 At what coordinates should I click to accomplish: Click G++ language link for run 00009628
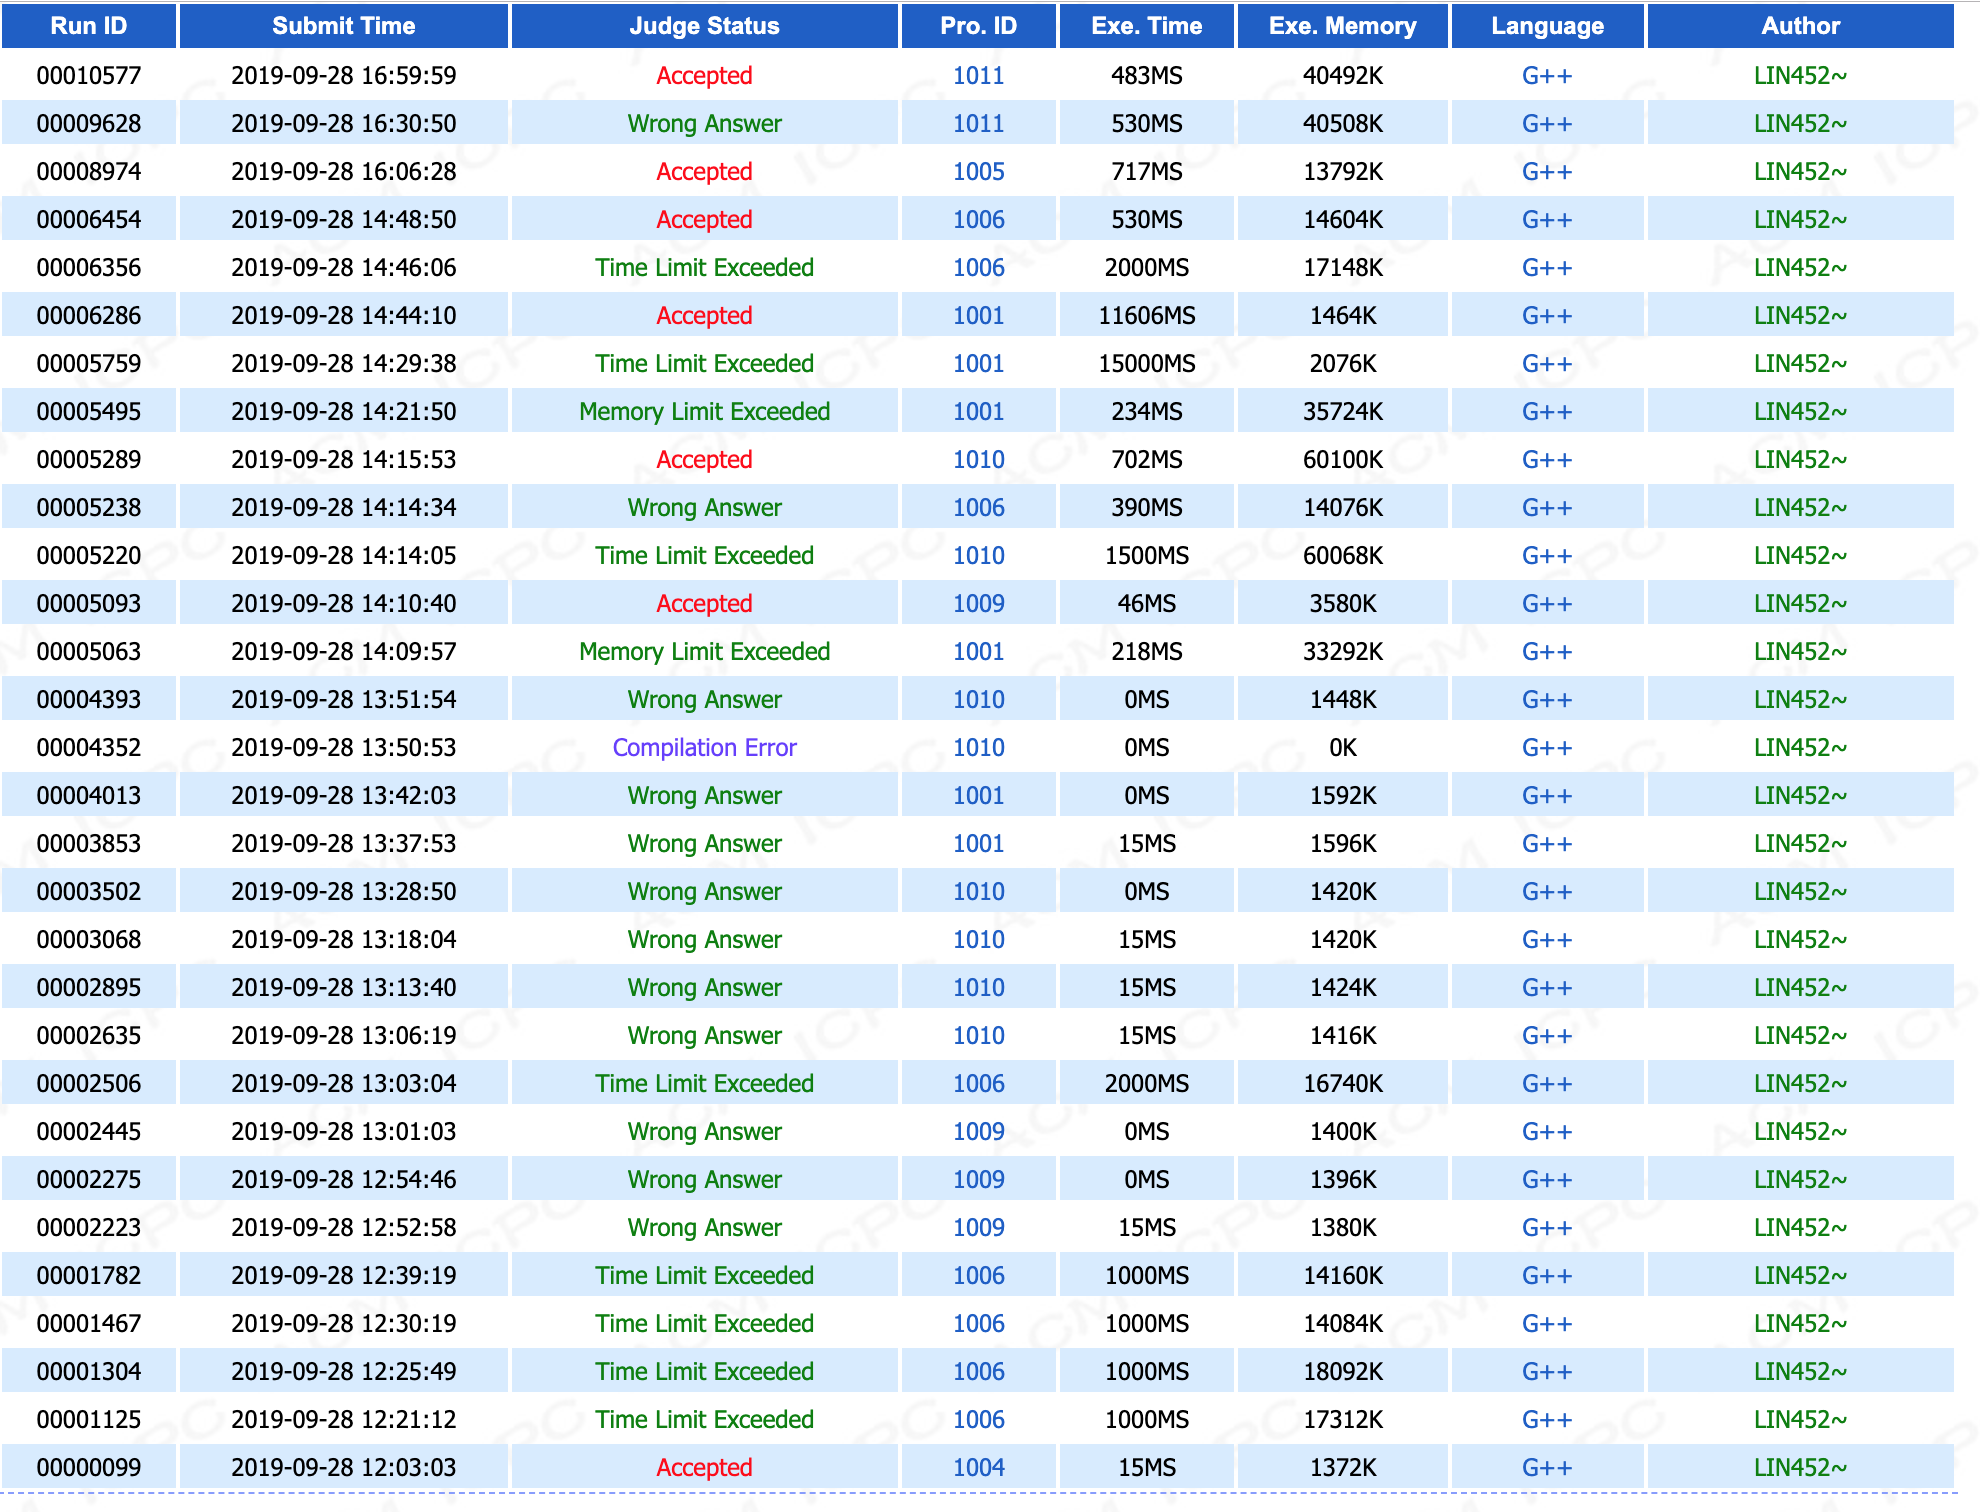1546,124
